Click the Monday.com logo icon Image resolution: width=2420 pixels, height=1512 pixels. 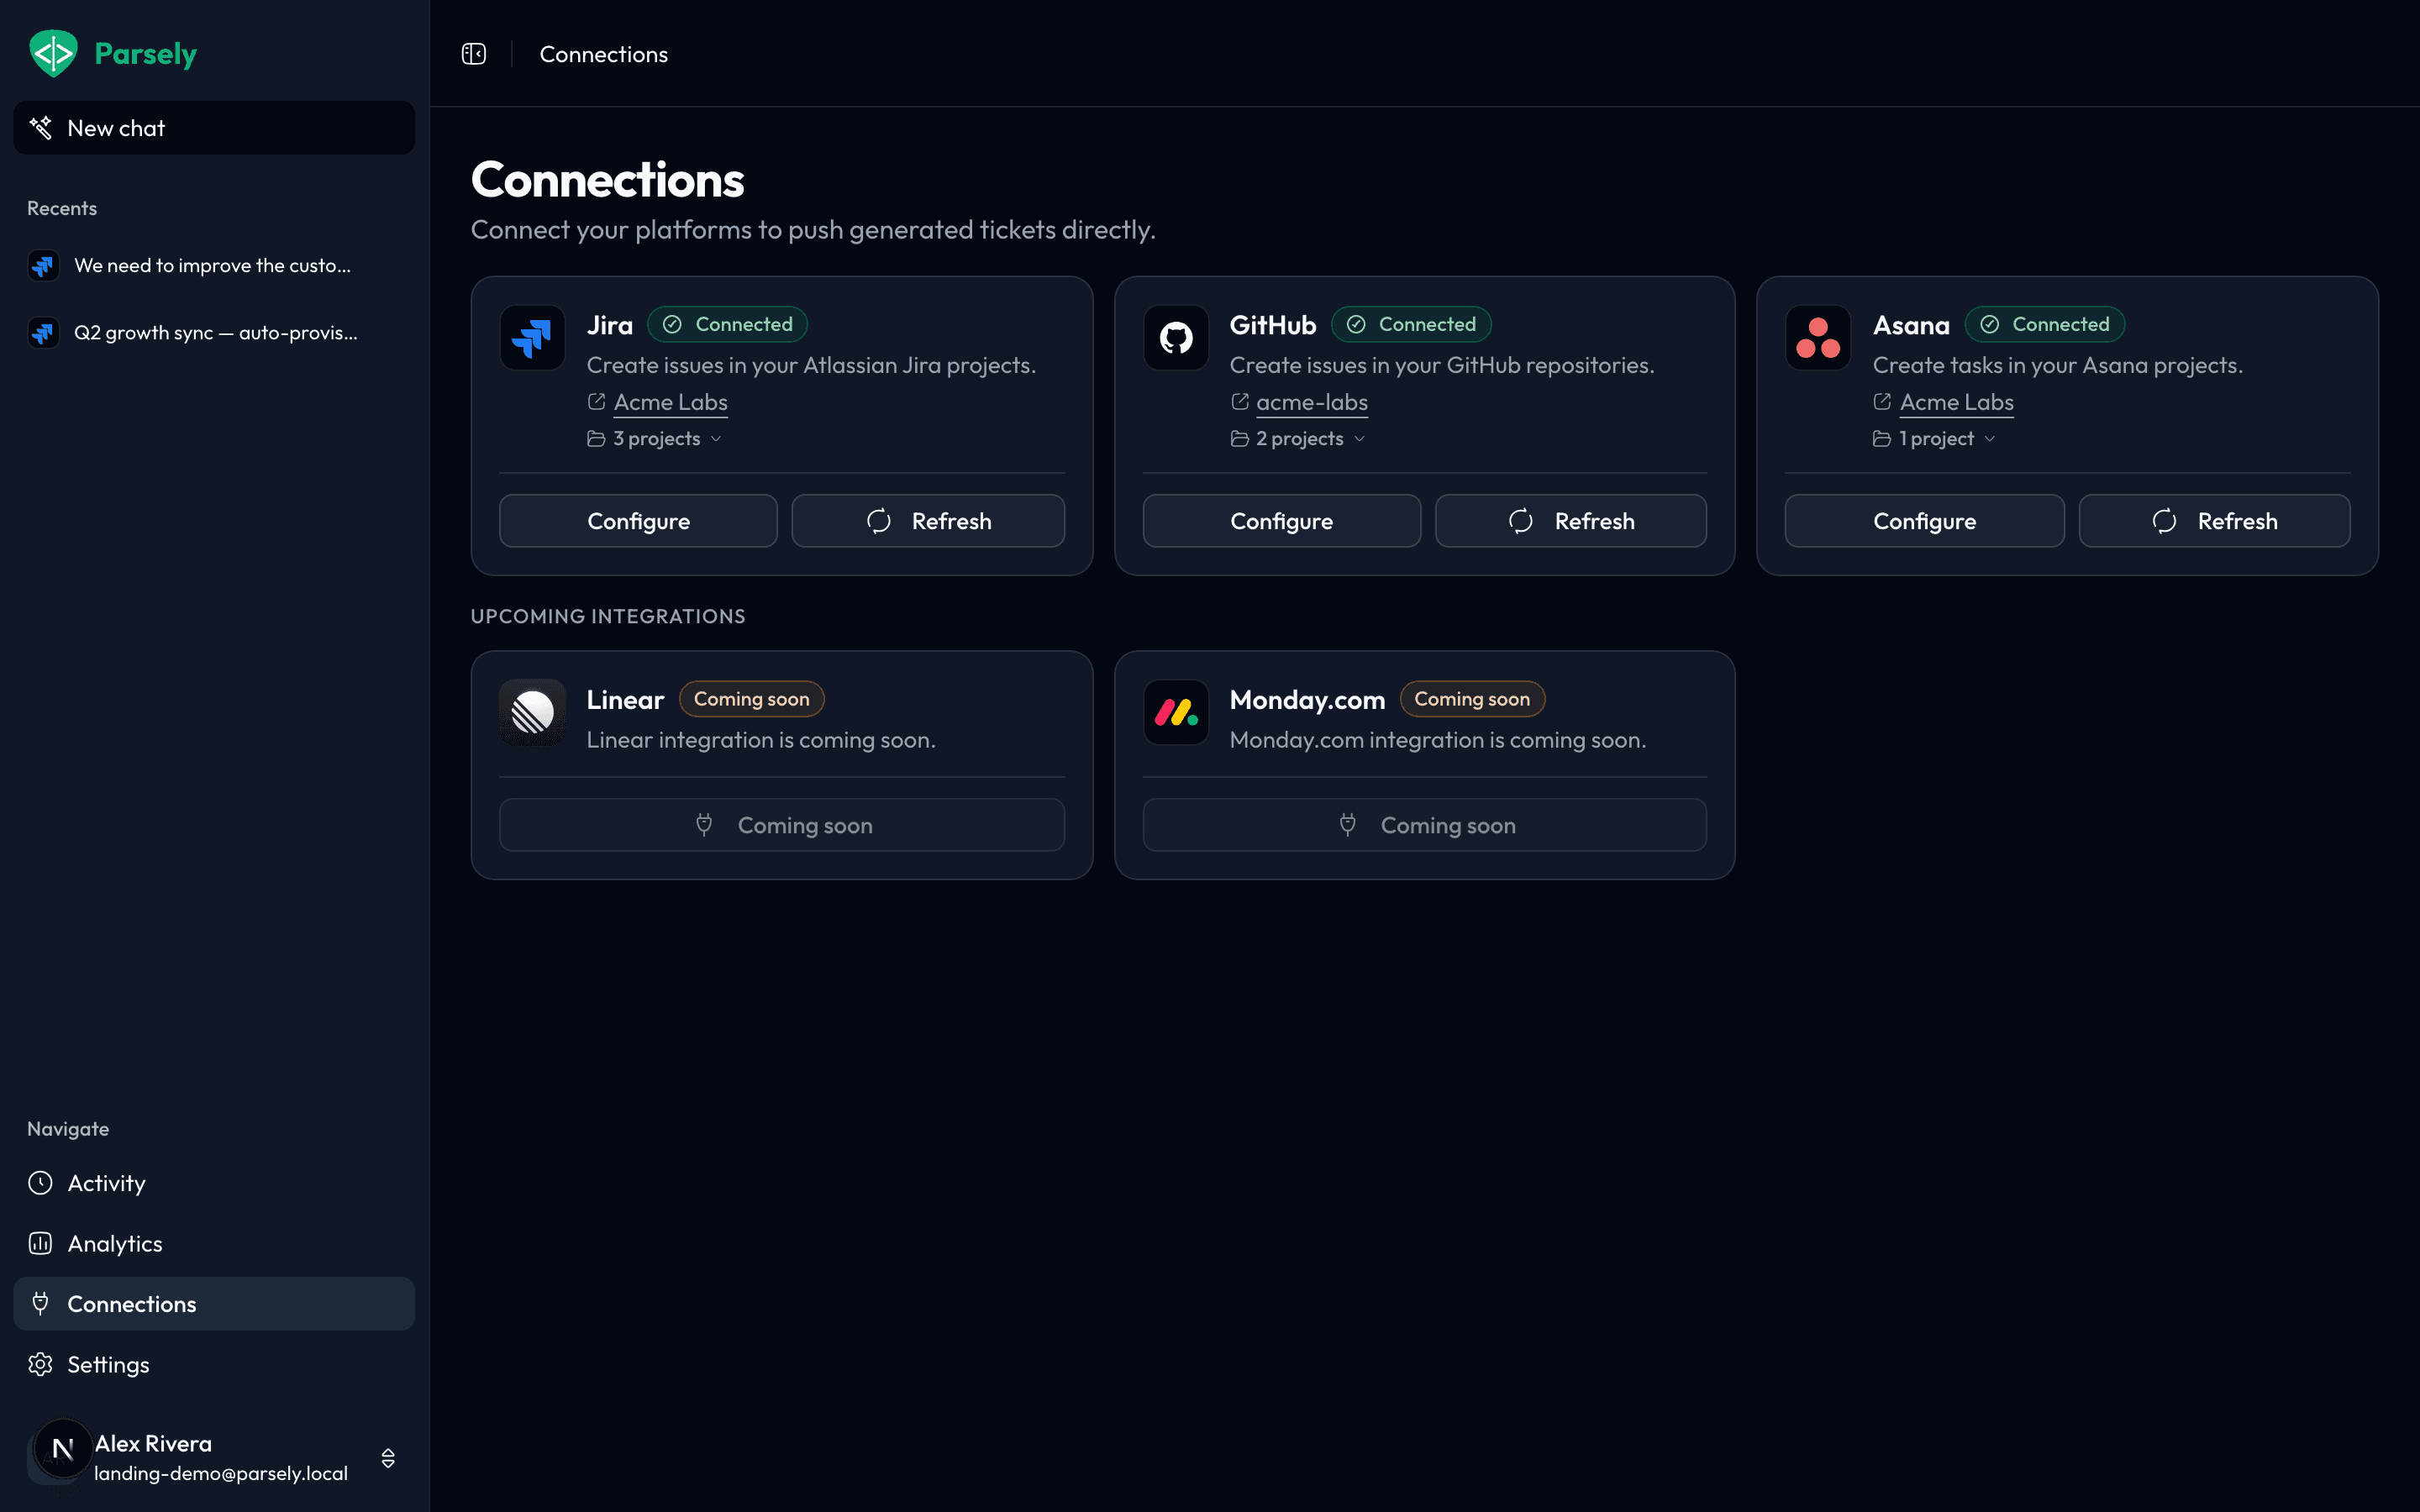[x=1176, y=712]
